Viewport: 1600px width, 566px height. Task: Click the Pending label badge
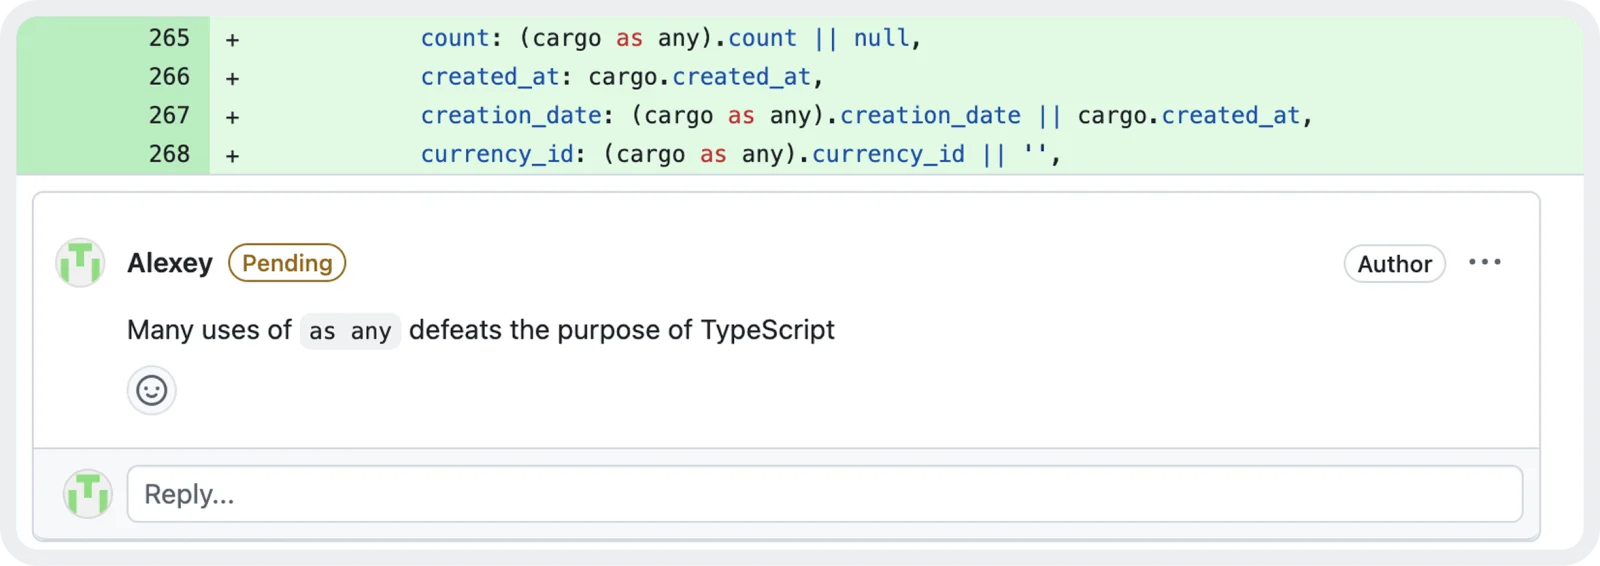point(287,263)
